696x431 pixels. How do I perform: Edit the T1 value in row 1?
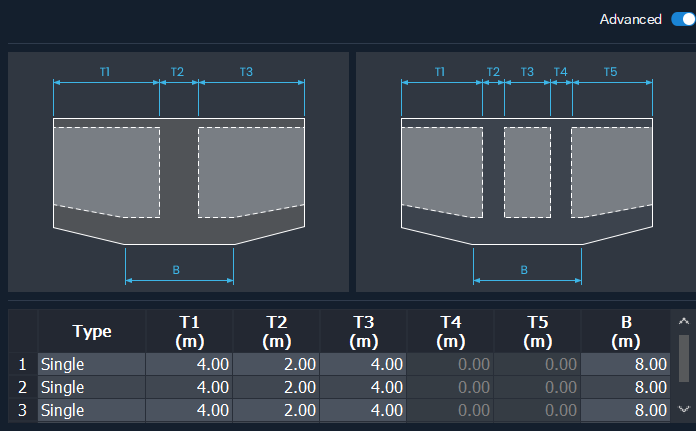pos(189,364)
